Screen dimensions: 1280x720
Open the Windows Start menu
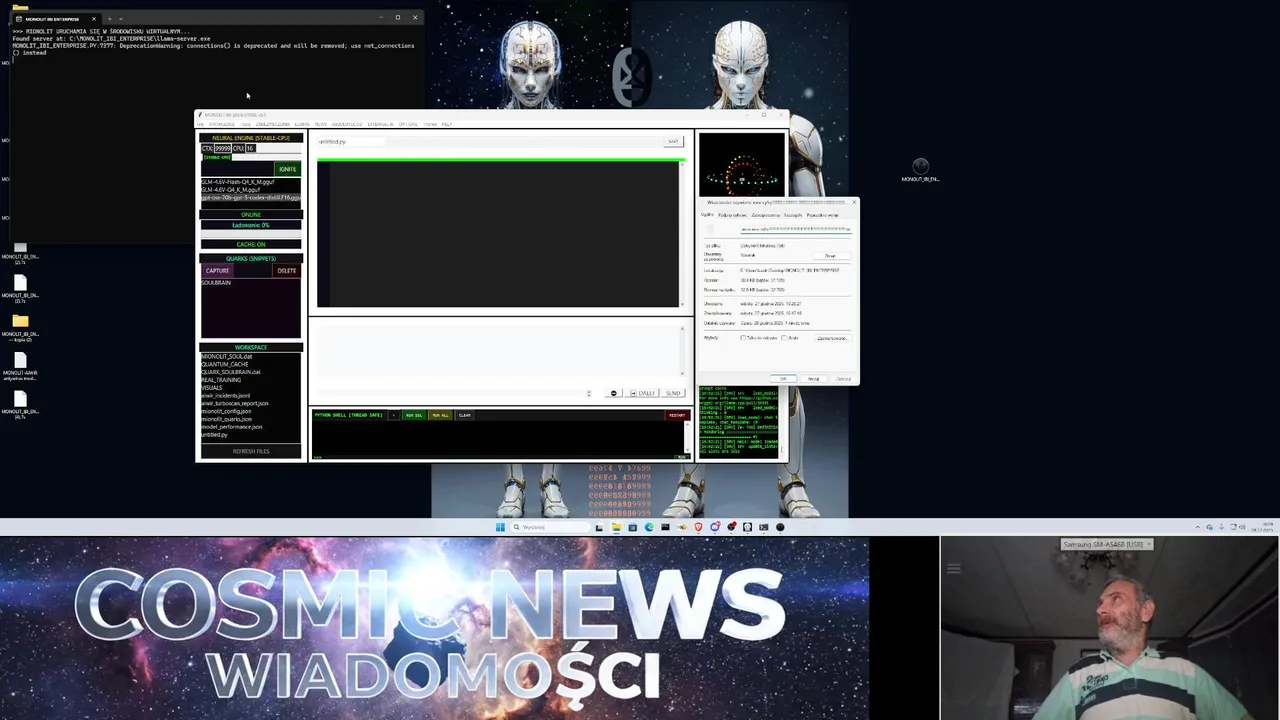pos(500,527)
